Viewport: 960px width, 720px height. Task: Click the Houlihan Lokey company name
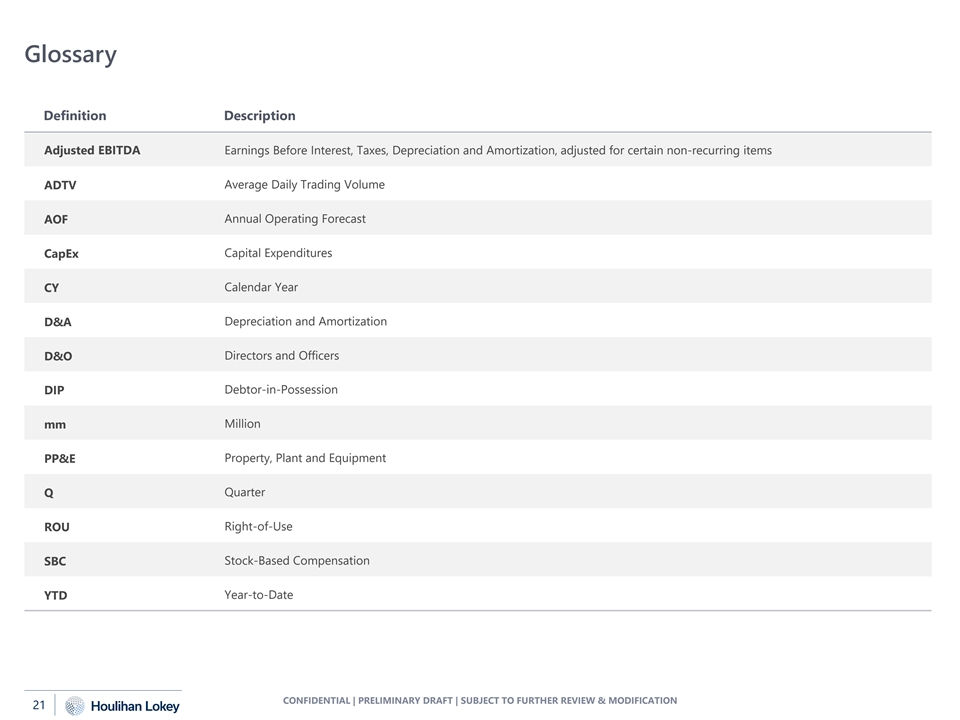135,707
